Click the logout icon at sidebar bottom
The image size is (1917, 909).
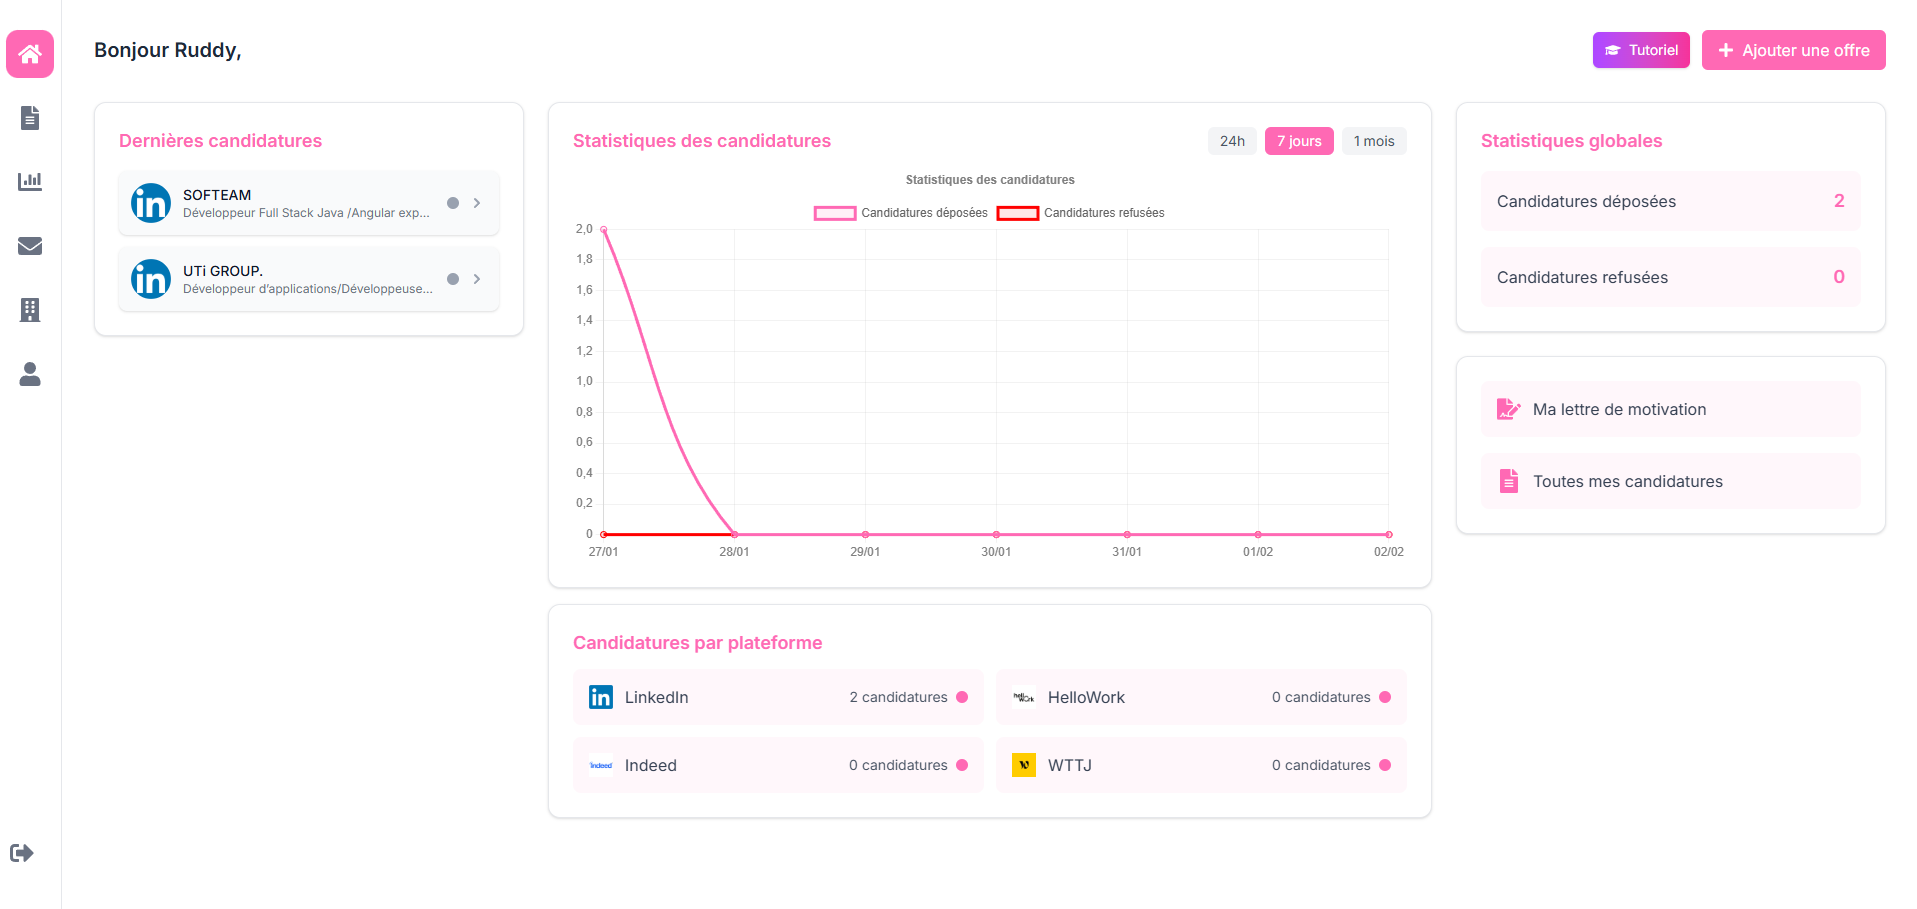21,853
